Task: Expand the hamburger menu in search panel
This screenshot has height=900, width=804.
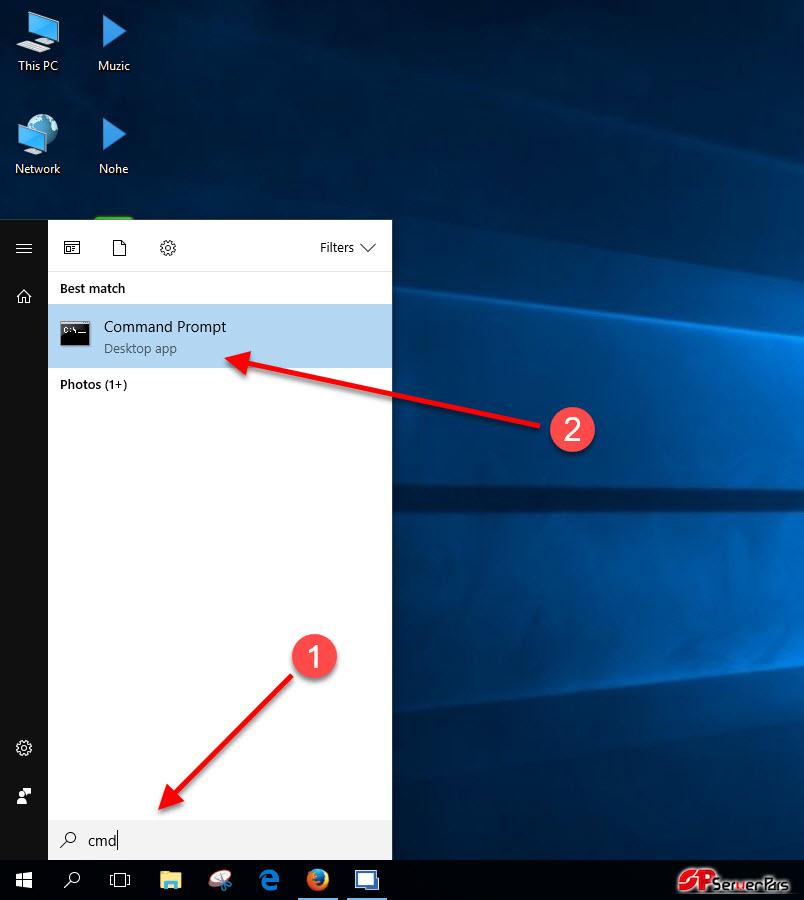Action: click(24, 248)
